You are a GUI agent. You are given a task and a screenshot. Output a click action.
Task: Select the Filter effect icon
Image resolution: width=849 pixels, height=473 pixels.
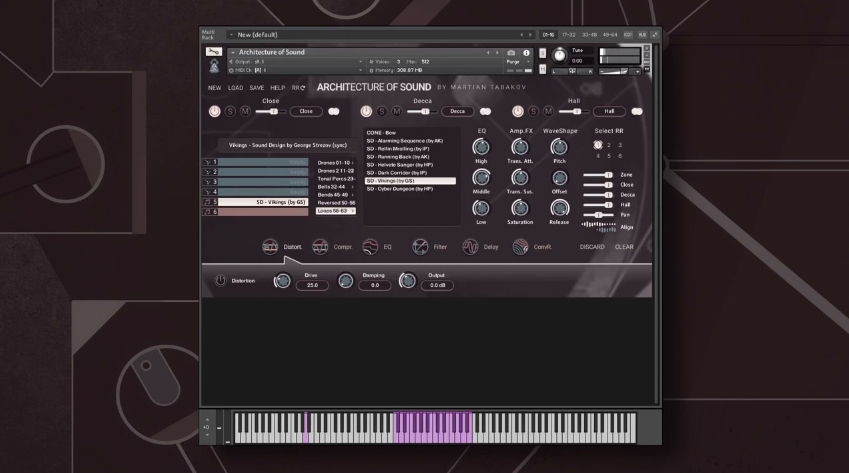420,247
